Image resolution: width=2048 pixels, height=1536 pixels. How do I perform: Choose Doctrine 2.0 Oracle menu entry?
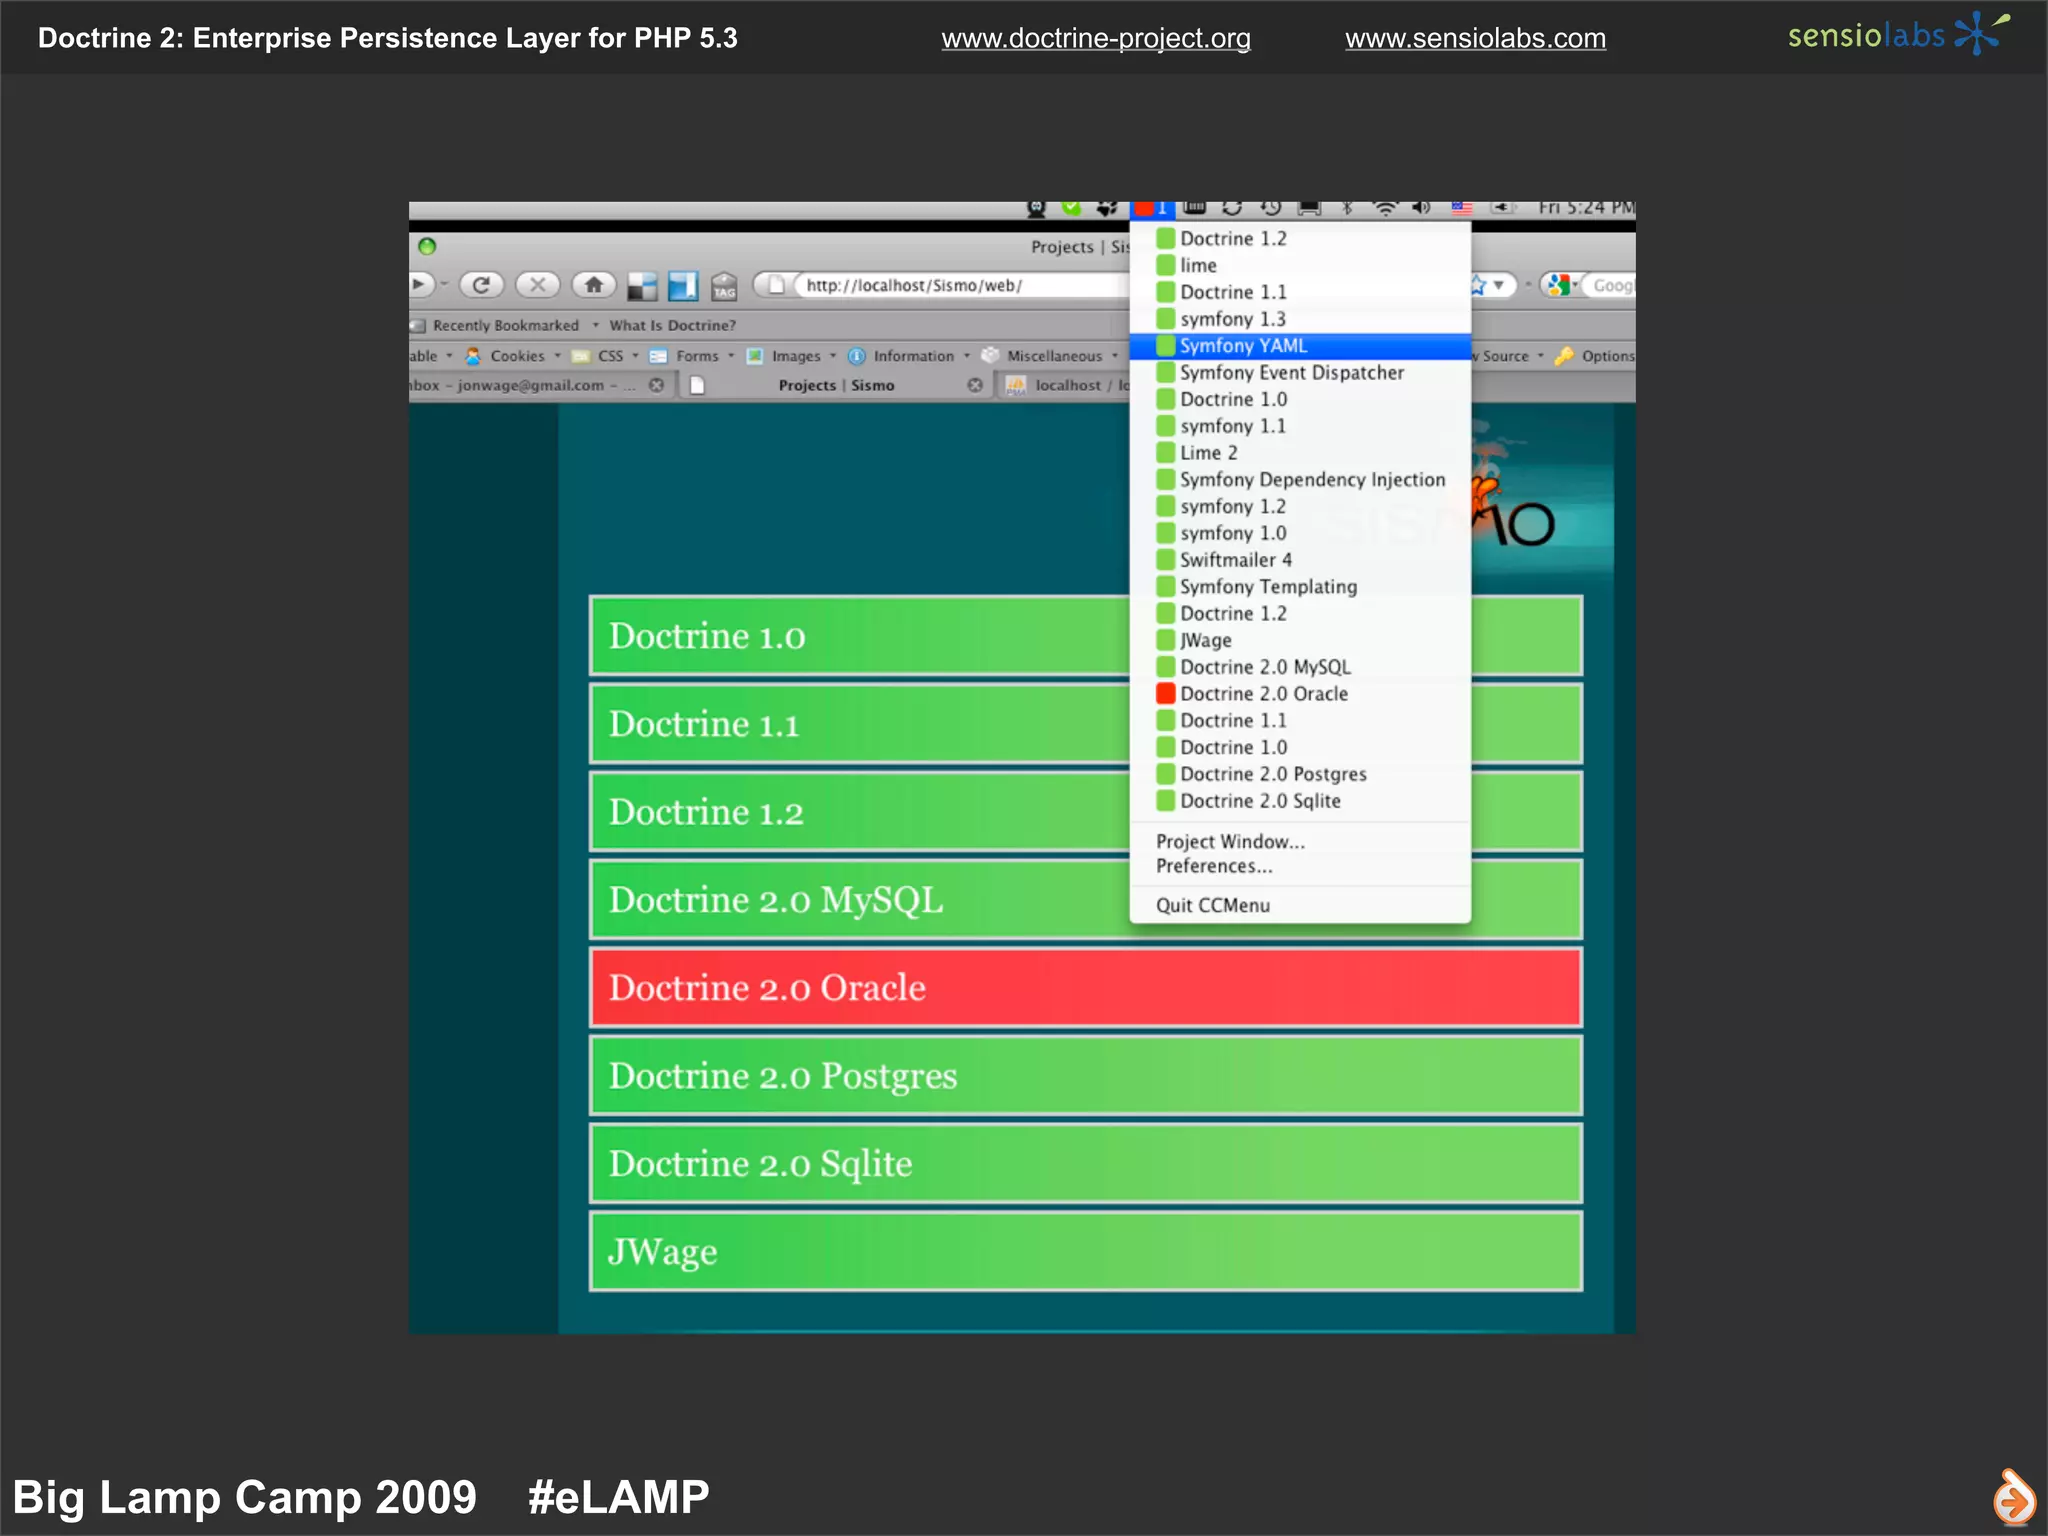pyautogui.click(x=1263, y=694)
